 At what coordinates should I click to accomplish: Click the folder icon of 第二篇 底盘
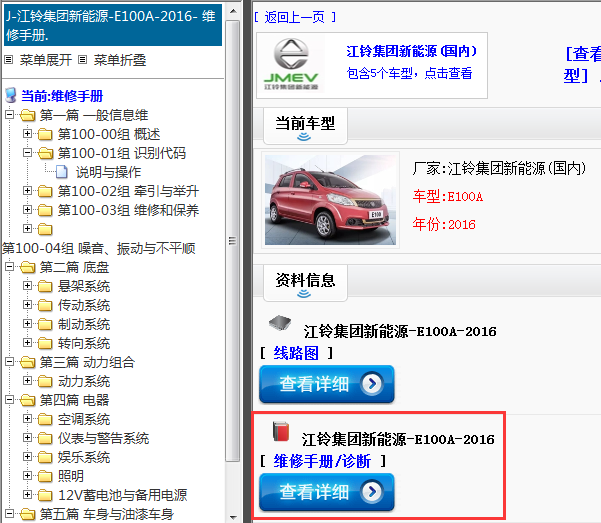(x=27, y=267)
